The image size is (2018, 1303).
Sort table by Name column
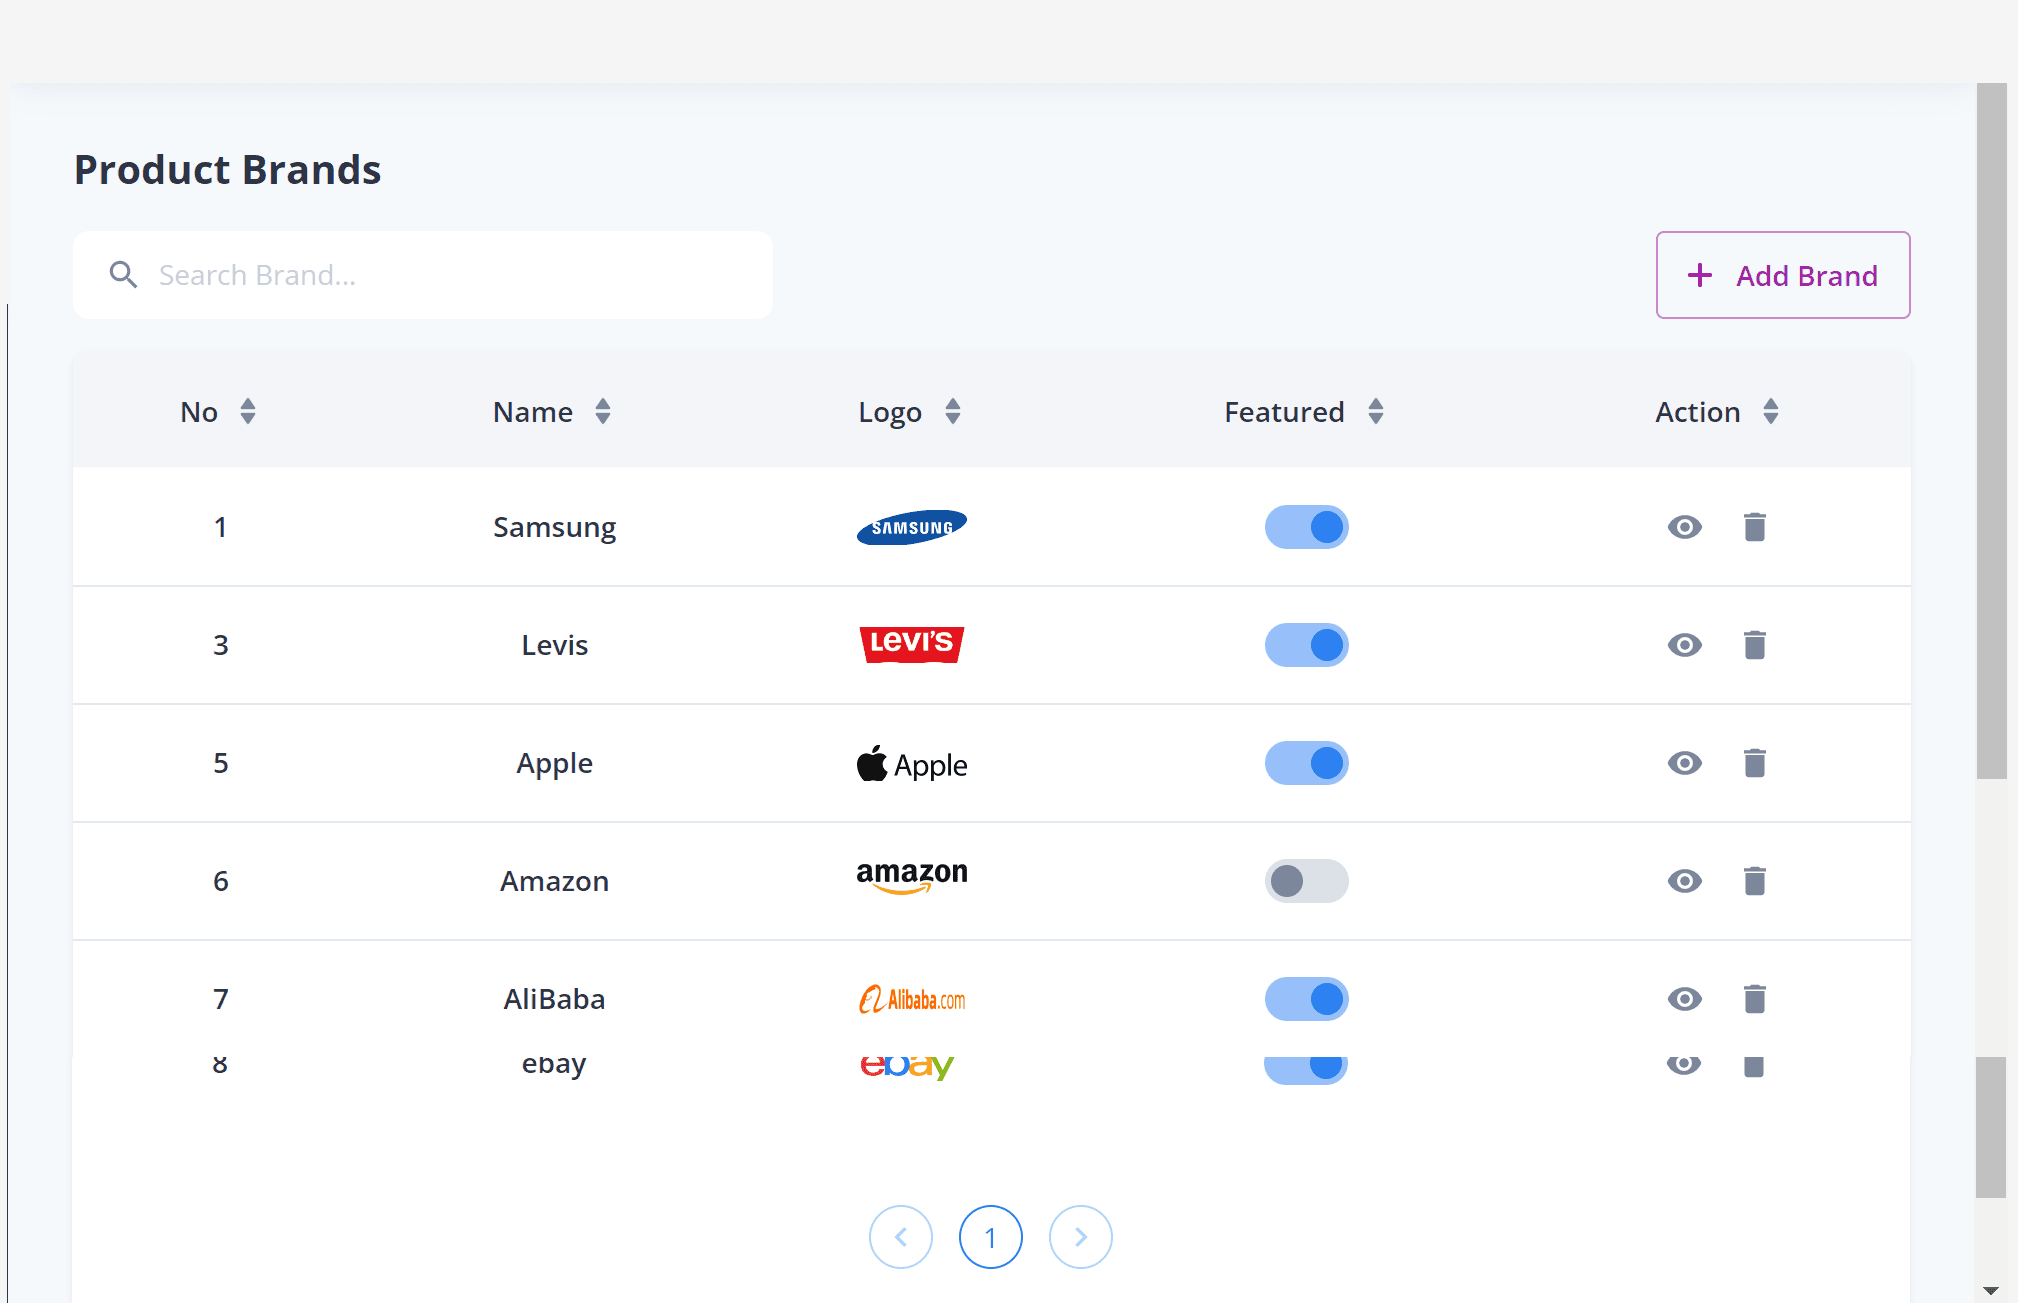603,412
